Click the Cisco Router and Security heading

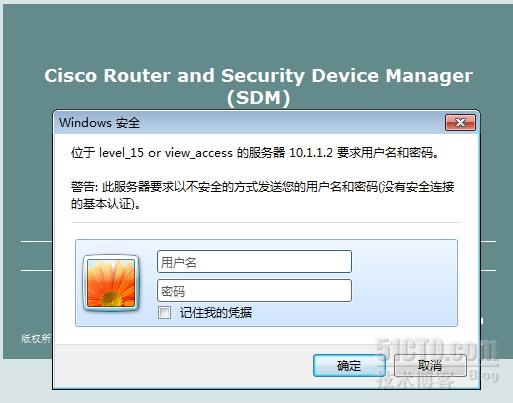(258, 75)
